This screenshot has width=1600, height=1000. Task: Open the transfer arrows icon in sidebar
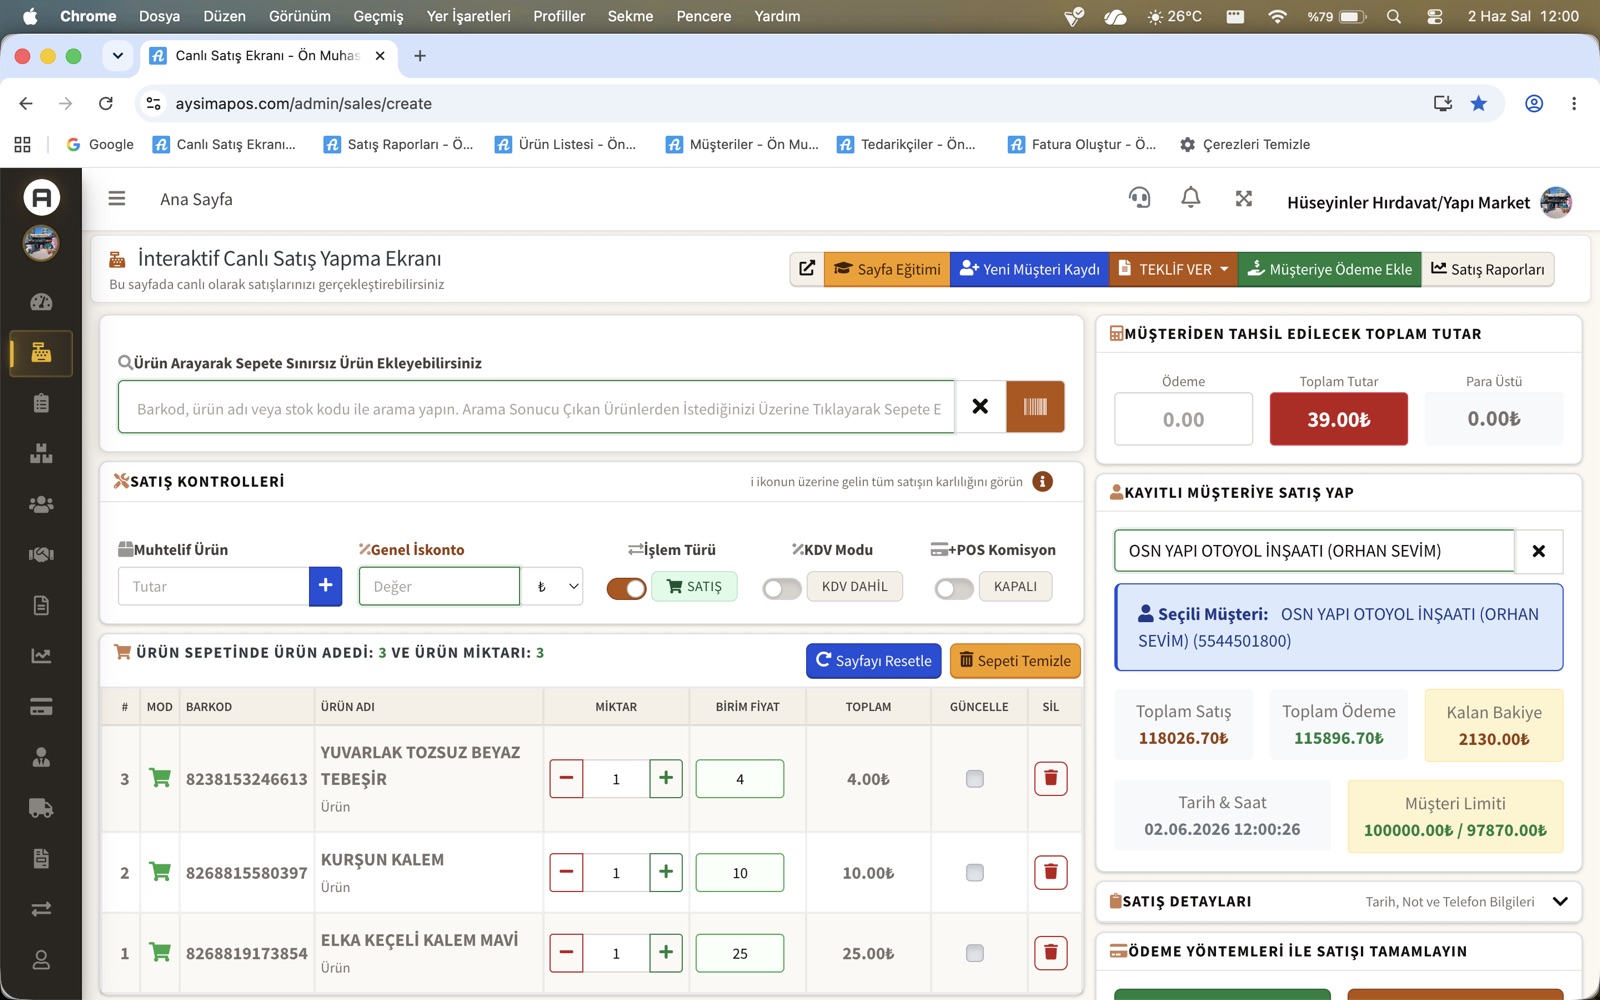[41, 909]
